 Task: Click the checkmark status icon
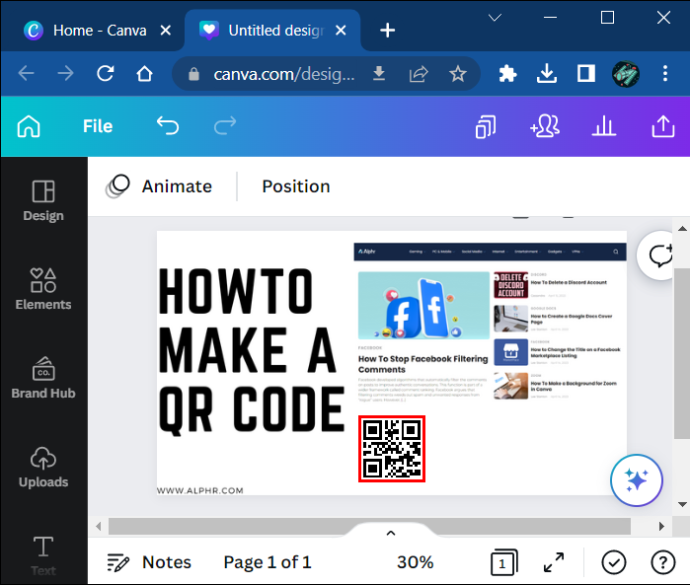(614, 562)
